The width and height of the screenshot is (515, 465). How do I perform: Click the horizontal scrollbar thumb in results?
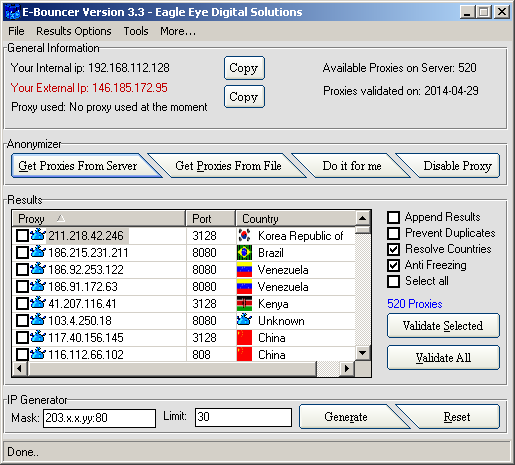click(172, 368)
